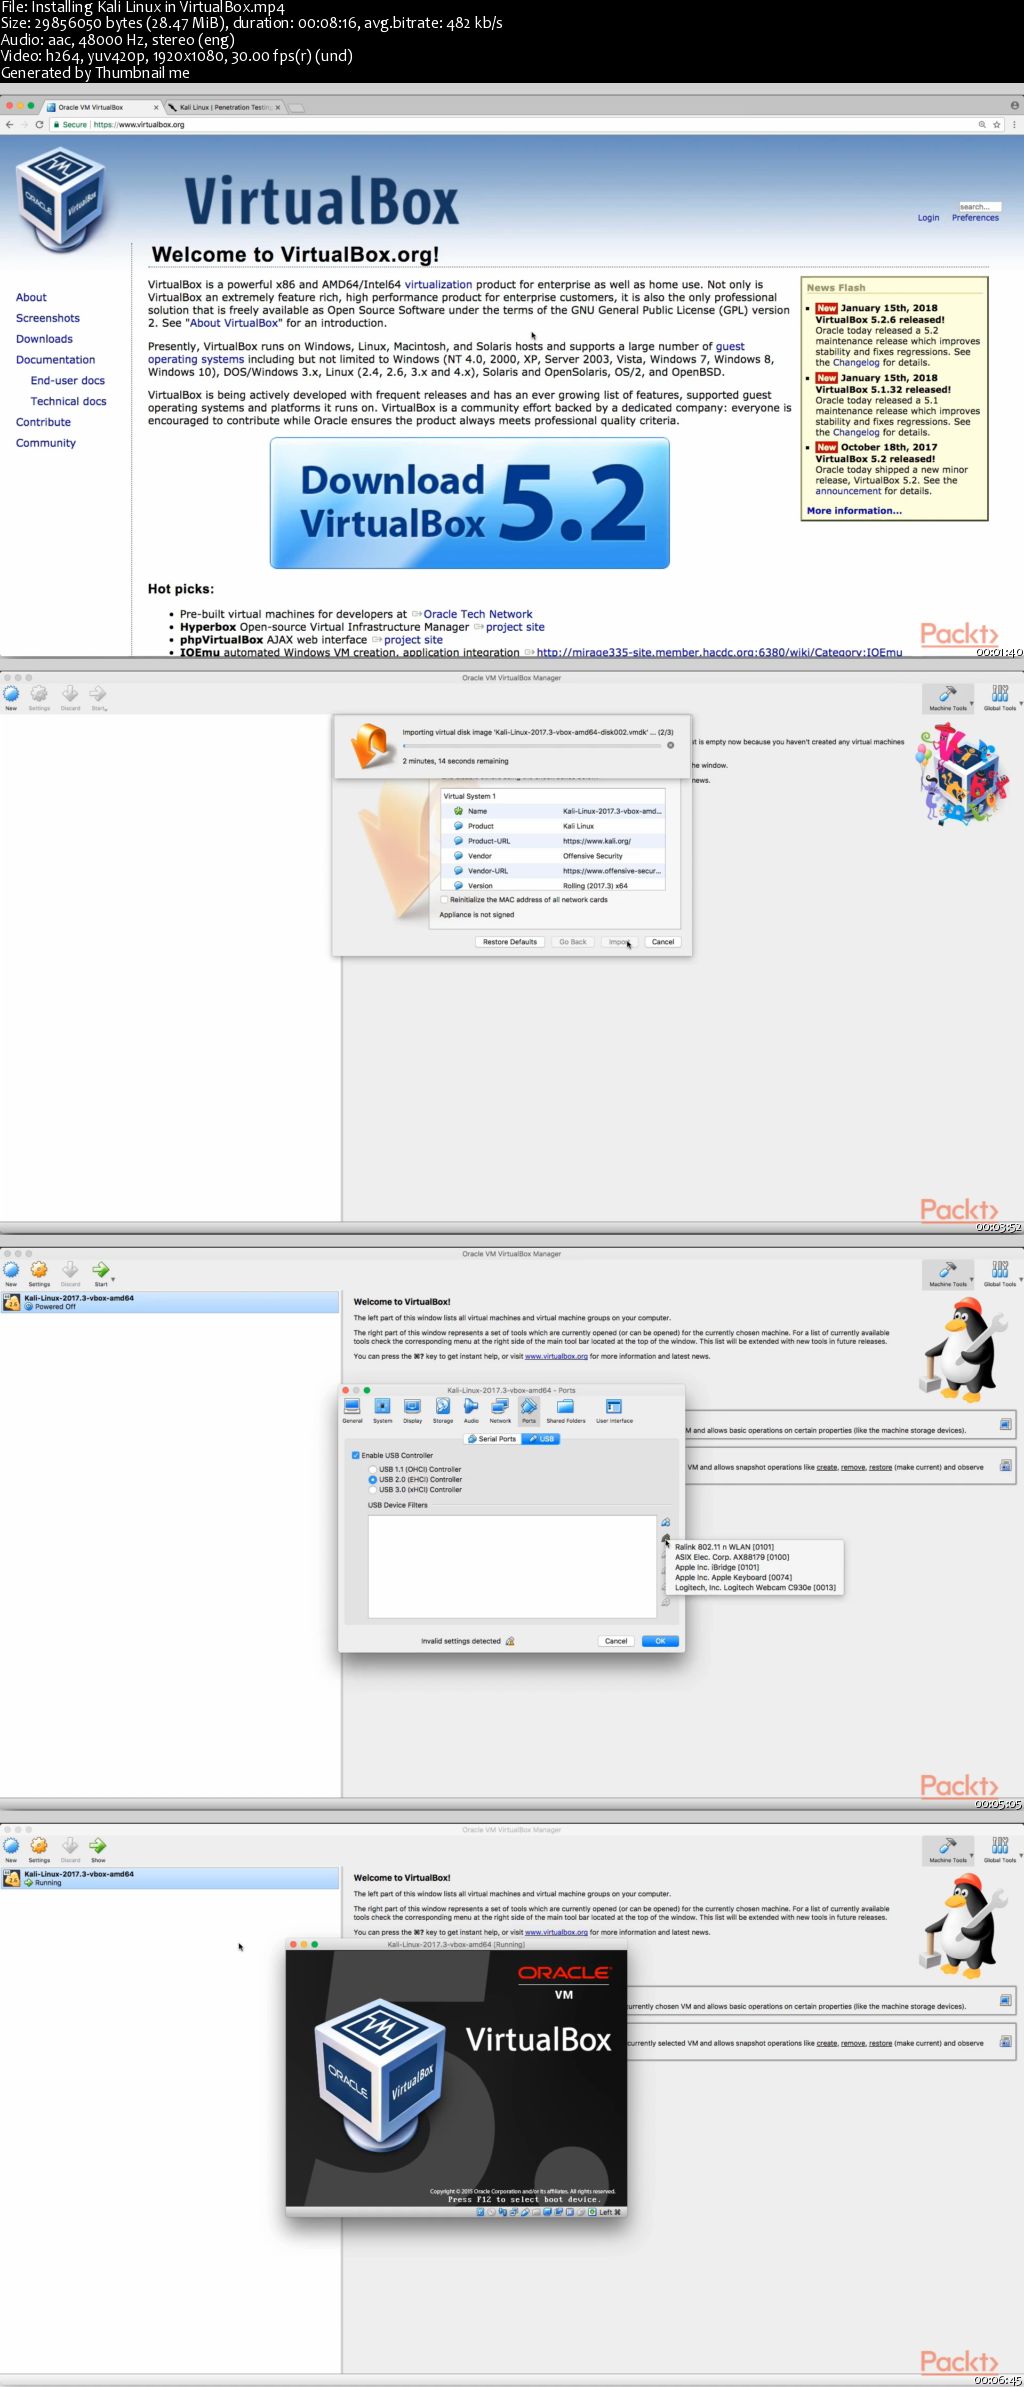Click Cancel in the appliance import dialog
The image size is (1024, 2387).
pyautogui.click(x=663, y=942)
